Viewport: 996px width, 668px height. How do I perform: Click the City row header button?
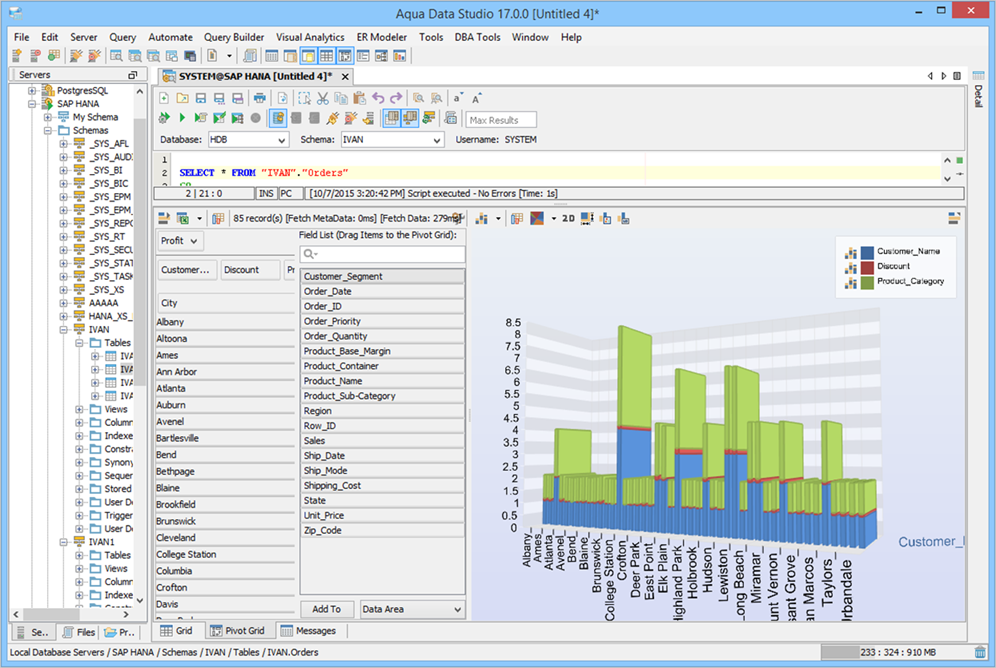(x=225, y=303)
